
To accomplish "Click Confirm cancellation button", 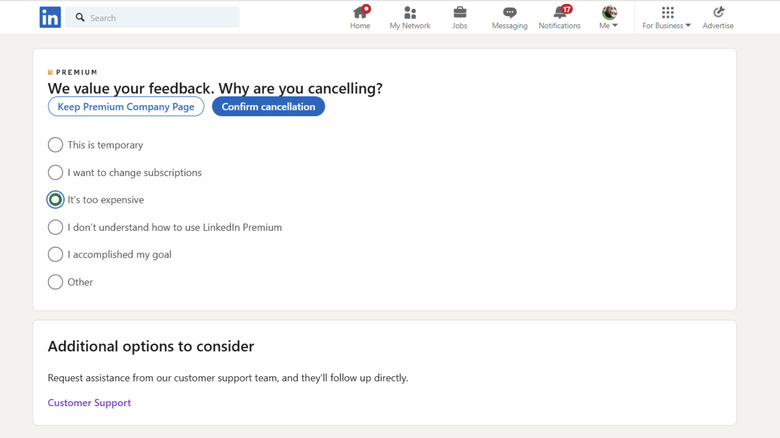I will coord(268,107).
